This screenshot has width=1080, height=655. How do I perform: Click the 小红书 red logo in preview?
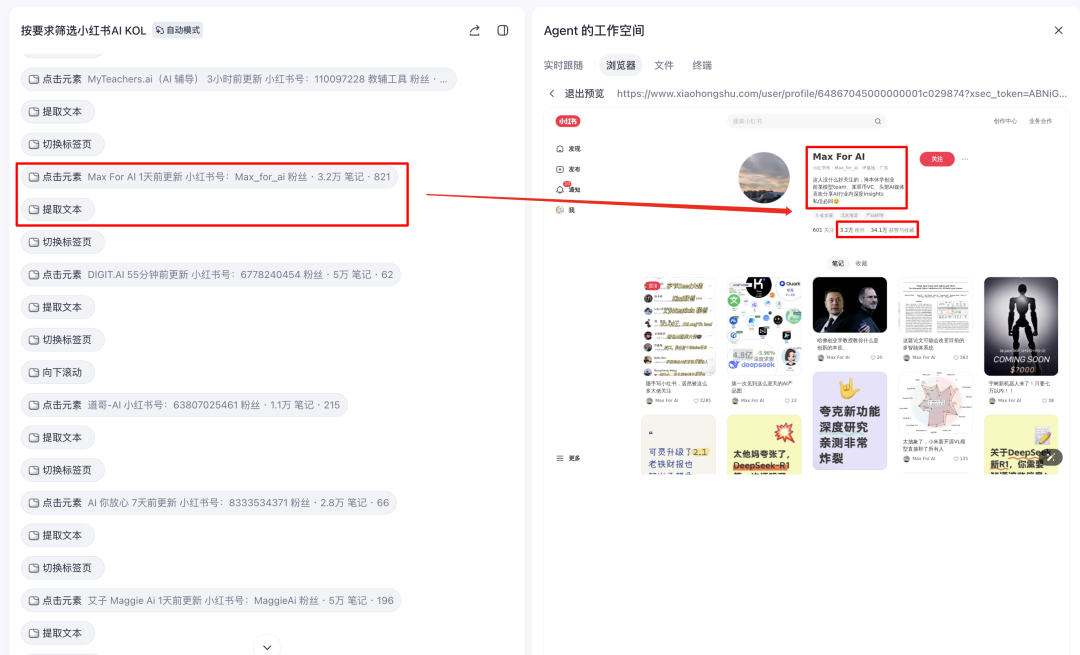click(568, 121)
